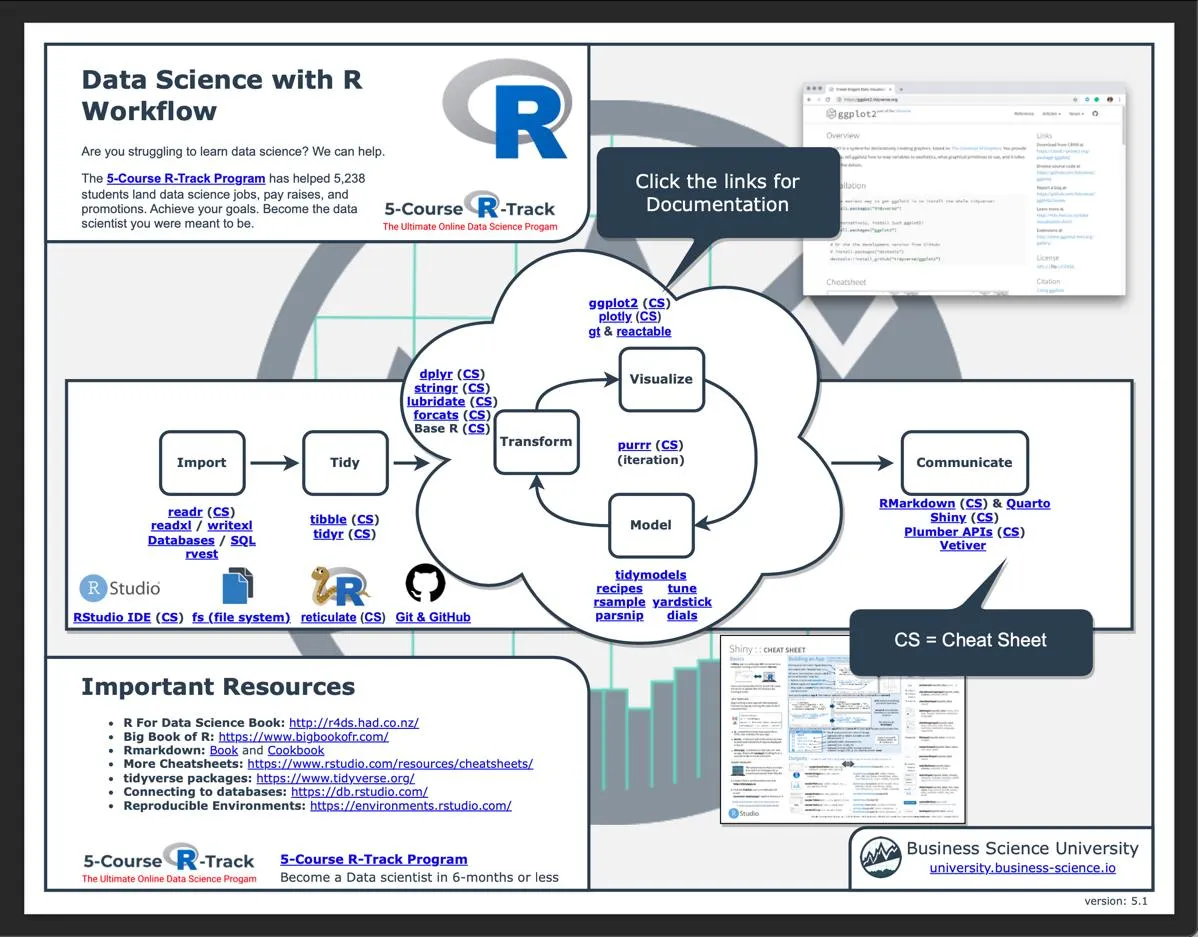
Task: Click the Transform workflow box
Action: coord(536,442)
